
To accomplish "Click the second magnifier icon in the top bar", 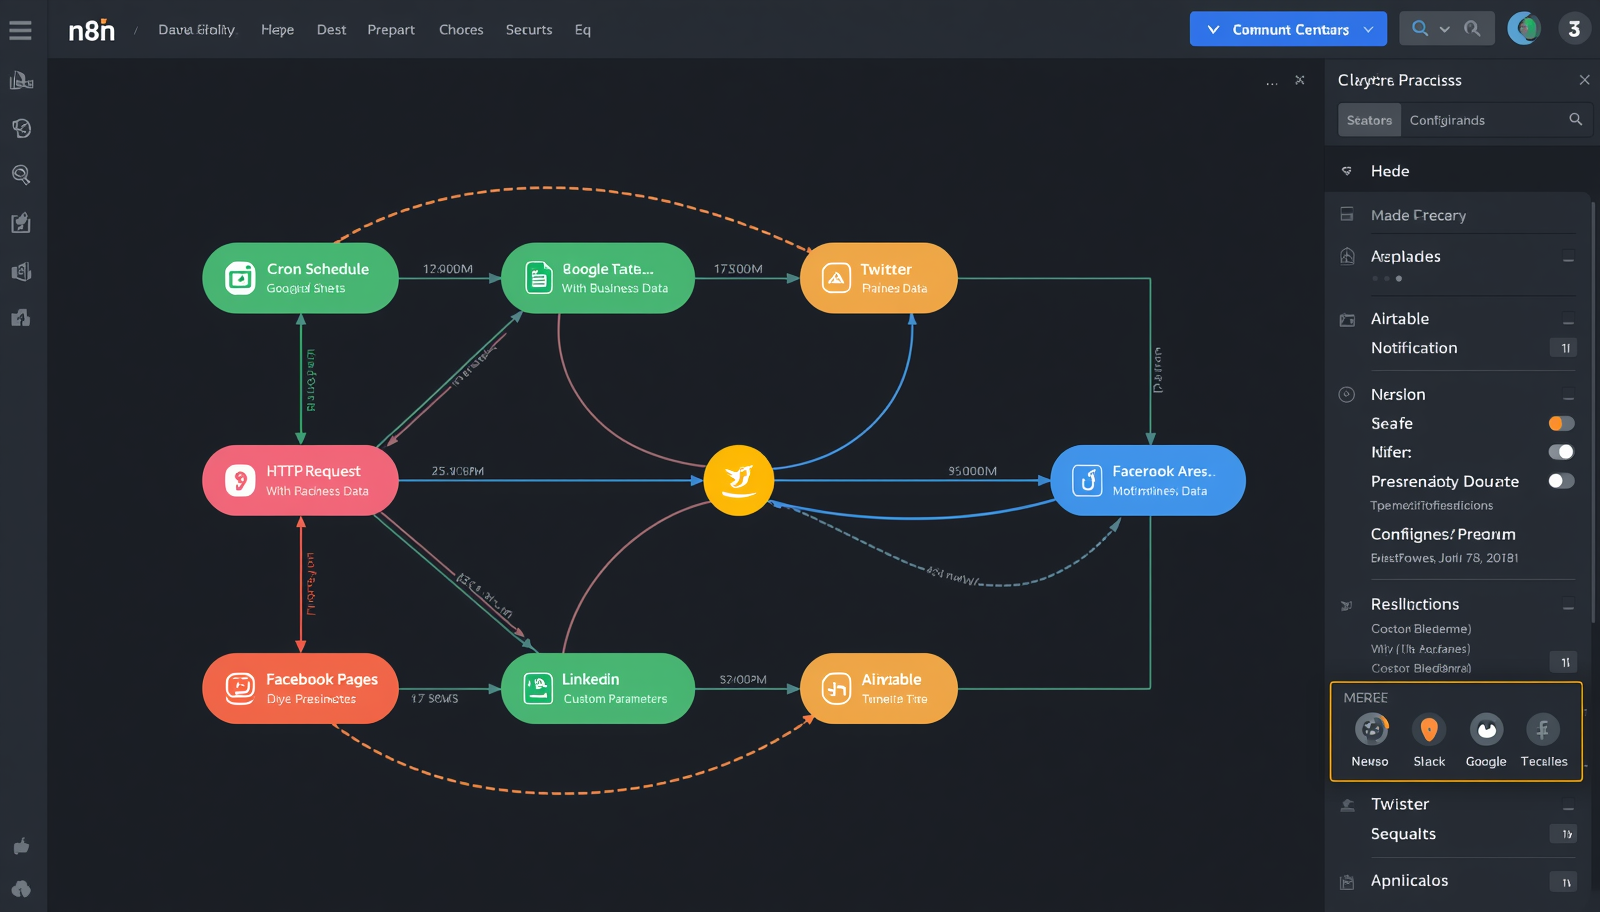I will point(1472,29).
